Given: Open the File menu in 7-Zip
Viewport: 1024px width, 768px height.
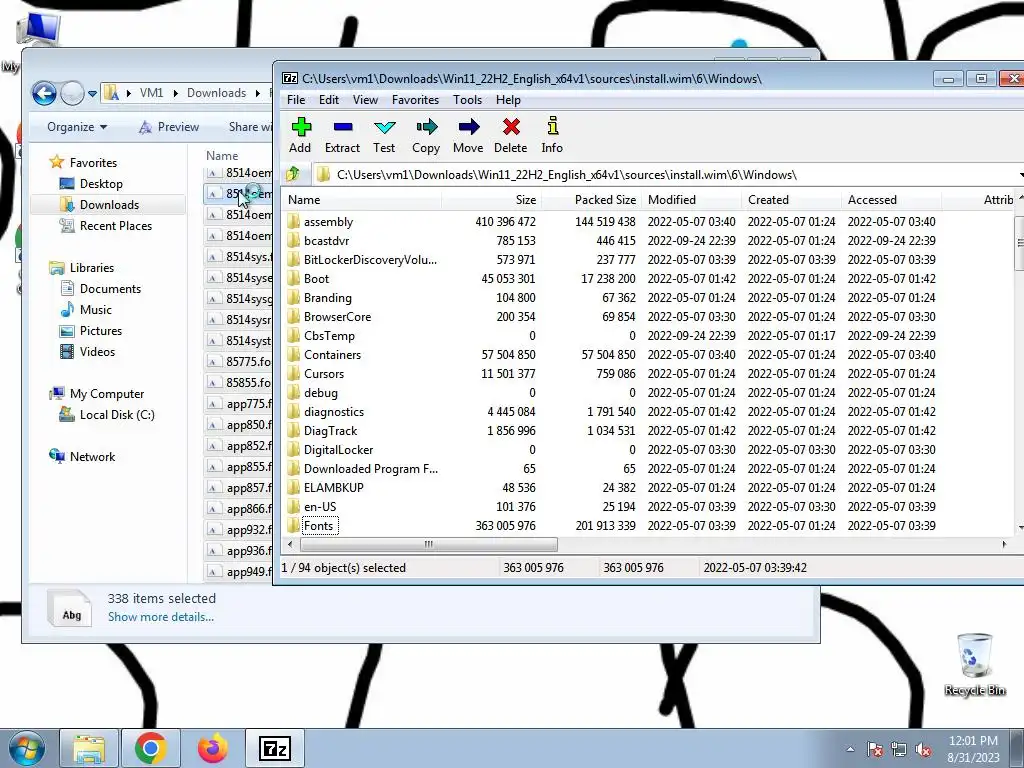Looking at the screenshot, I should 296,100.
